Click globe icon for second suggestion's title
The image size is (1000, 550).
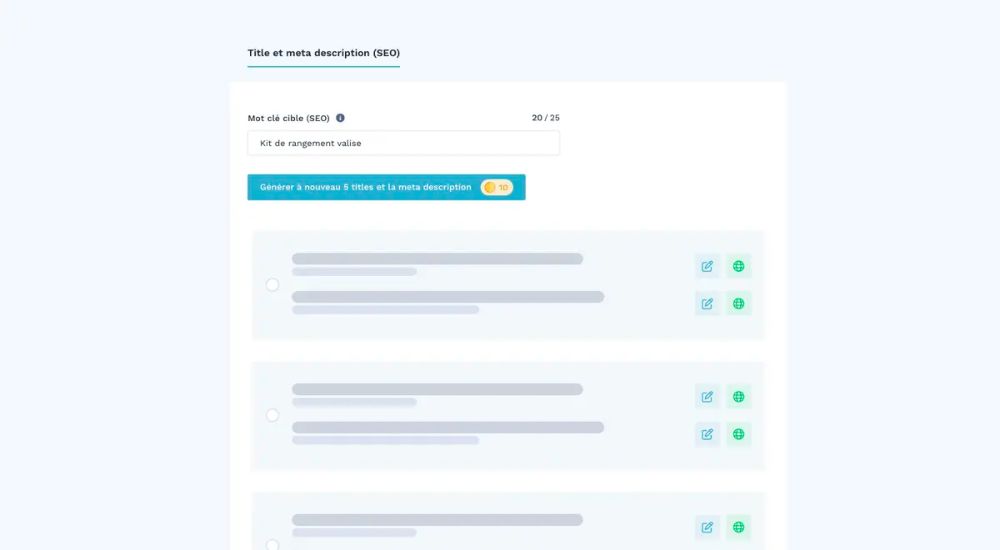pos(738,397)
